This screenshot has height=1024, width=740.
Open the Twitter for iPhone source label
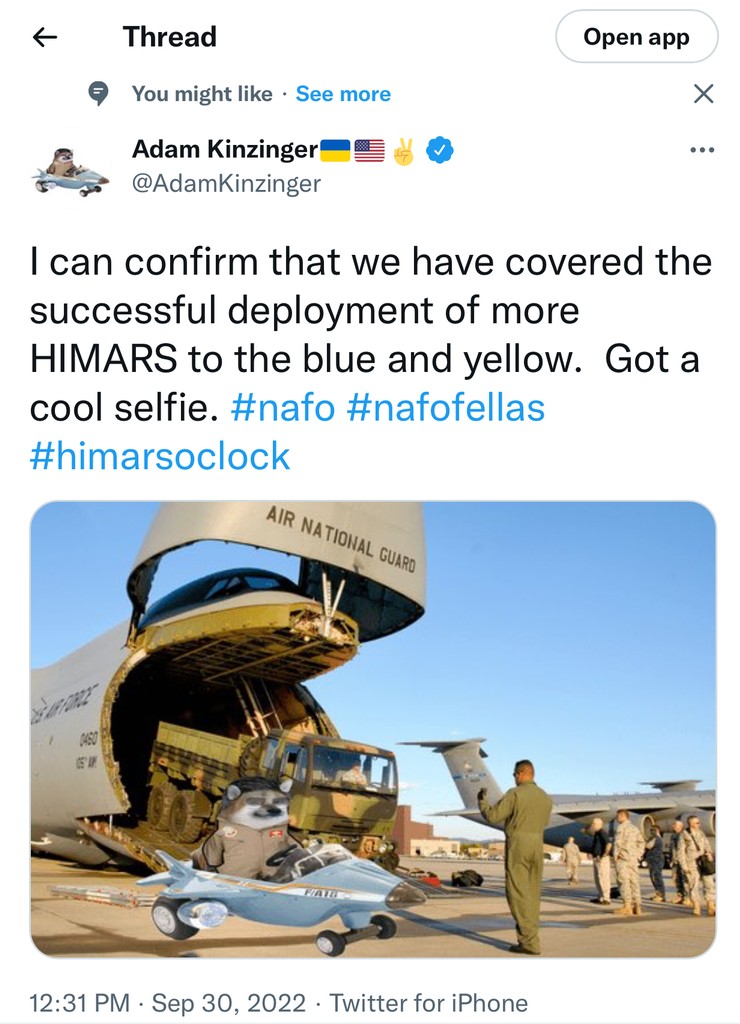tap(428, 1002)
